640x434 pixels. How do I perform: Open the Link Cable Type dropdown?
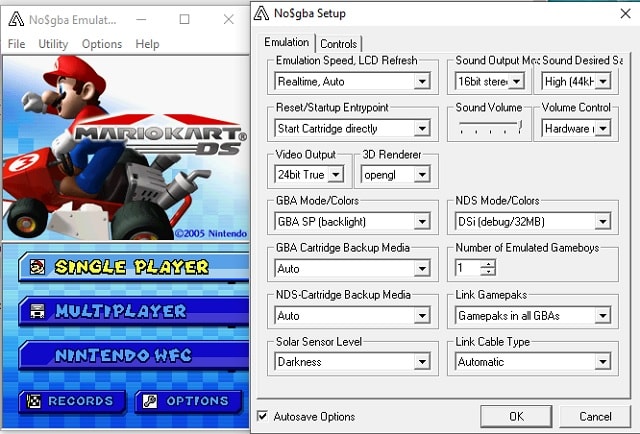[x=533, y=361]
